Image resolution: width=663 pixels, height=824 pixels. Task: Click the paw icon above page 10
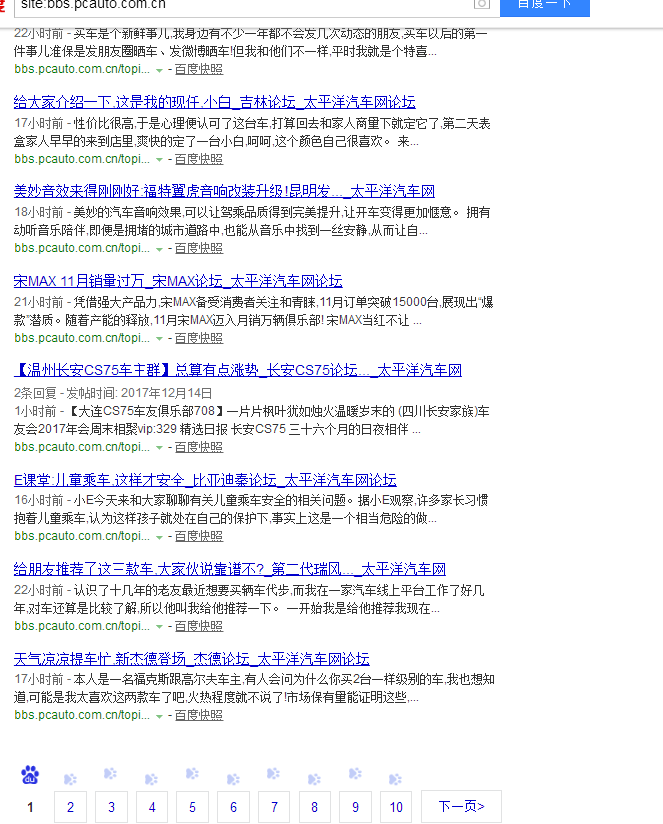[x=395, y=779]
